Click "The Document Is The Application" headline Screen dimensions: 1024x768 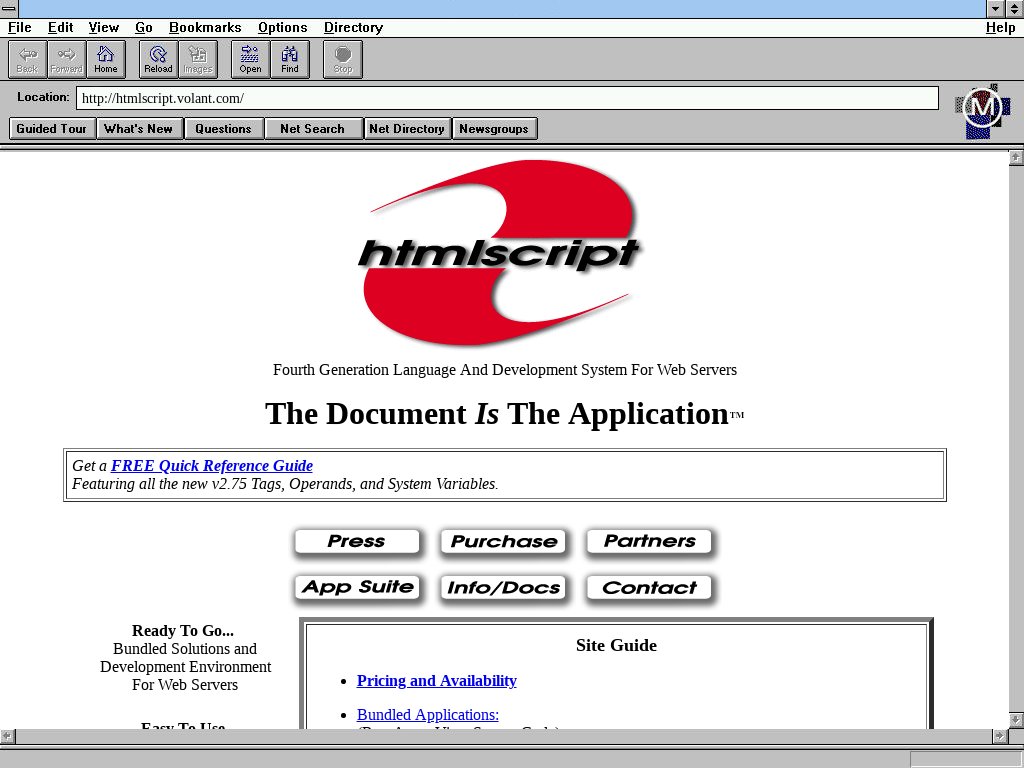point(504,413)
